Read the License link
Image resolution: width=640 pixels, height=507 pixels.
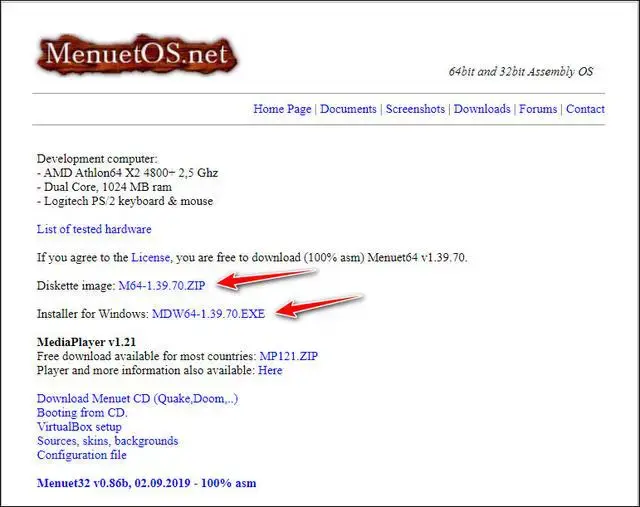click(x=151, y=258)
